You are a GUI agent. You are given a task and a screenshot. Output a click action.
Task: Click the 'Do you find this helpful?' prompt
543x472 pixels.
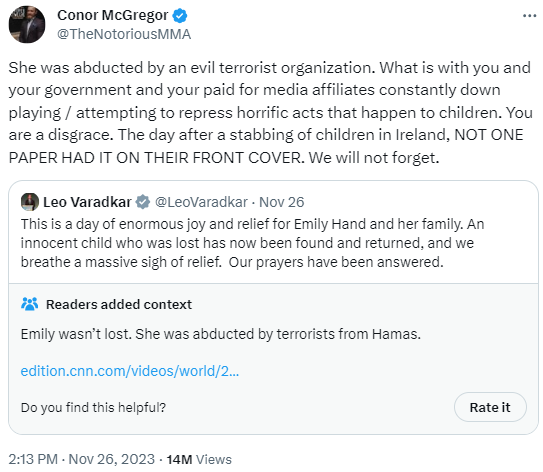[94, 408]
